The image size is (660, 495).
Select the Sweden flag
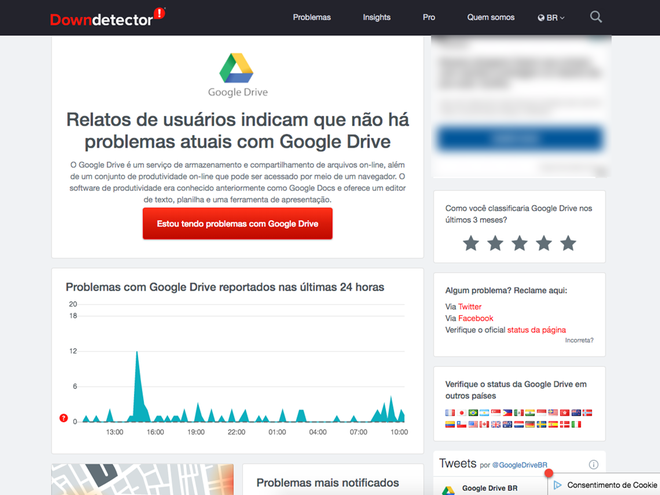point(541,424)
